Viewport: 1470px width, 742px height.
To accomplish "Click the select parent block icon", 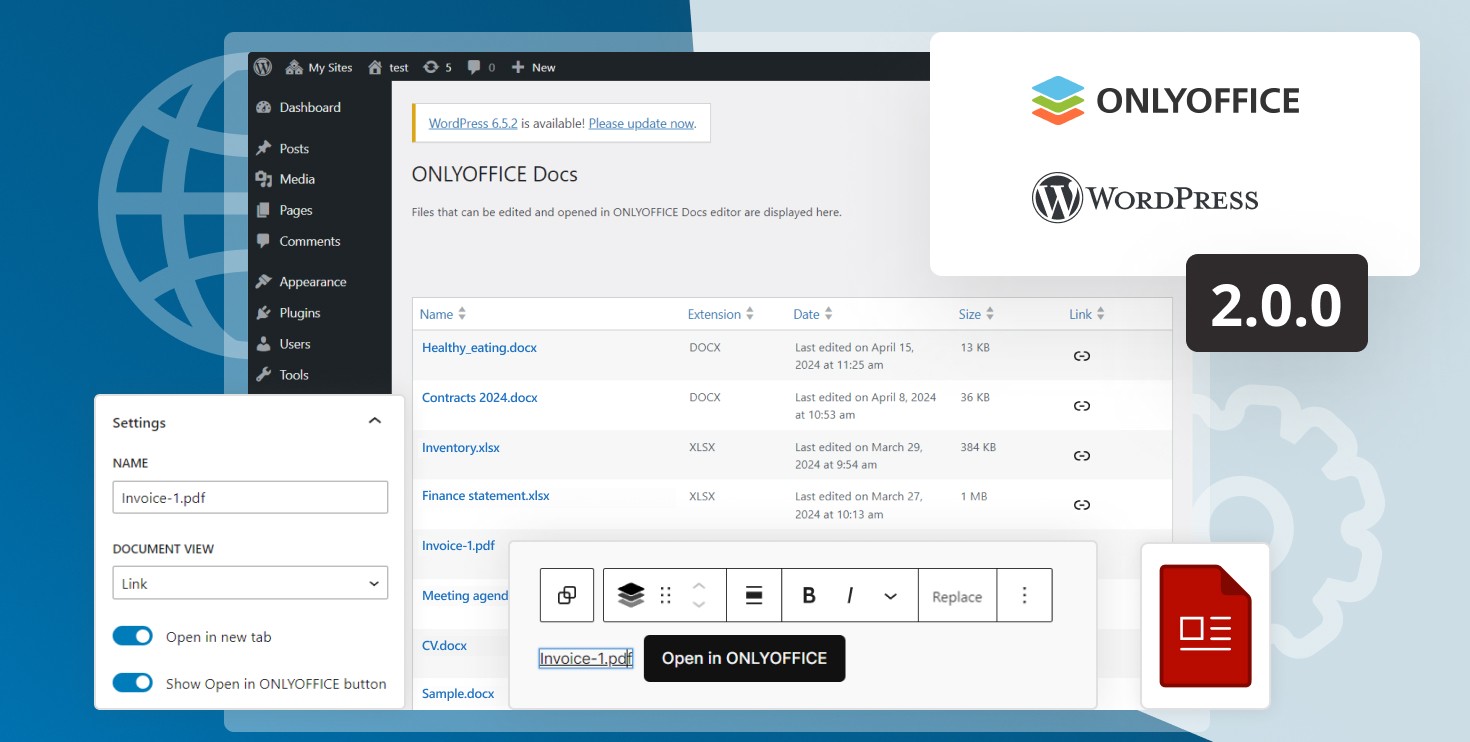I will click(567, 596).
